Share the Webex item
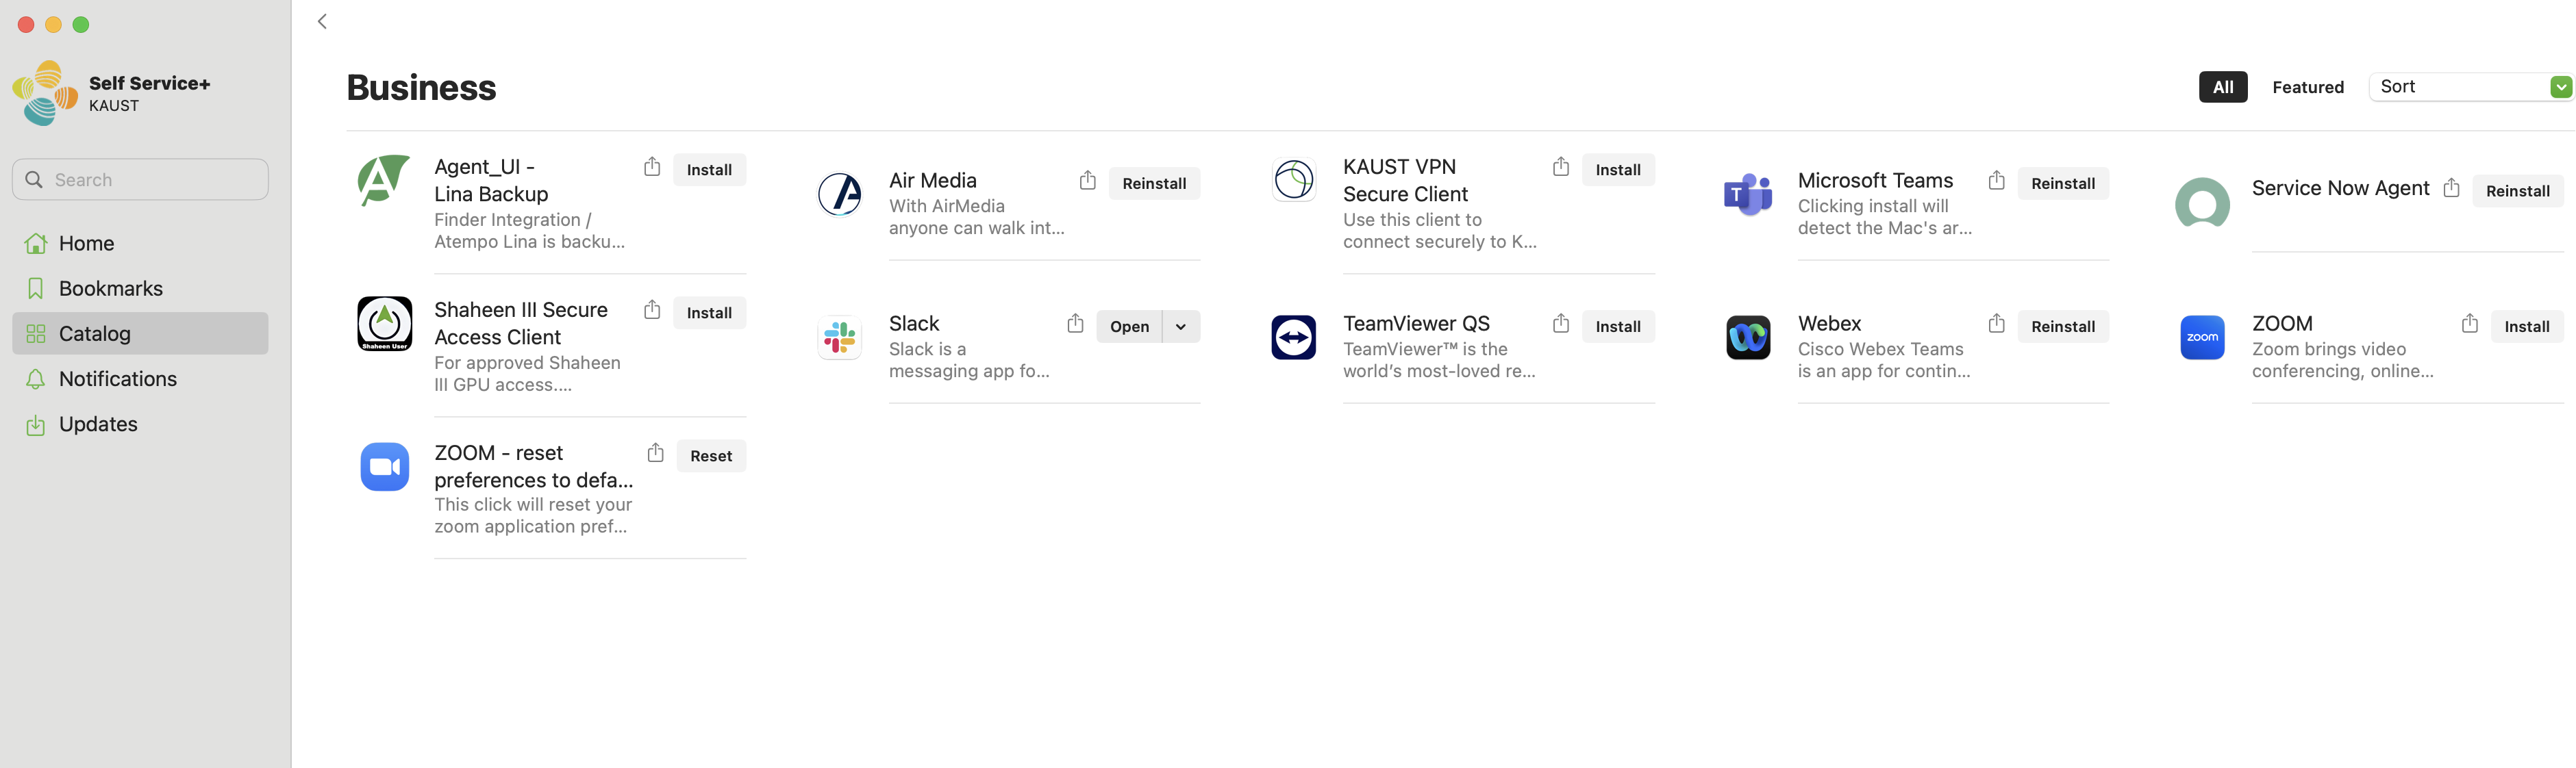Image resolution: width=2576 pixels, height=768 pixels. pyautogui.click(x=1997, y=324)
